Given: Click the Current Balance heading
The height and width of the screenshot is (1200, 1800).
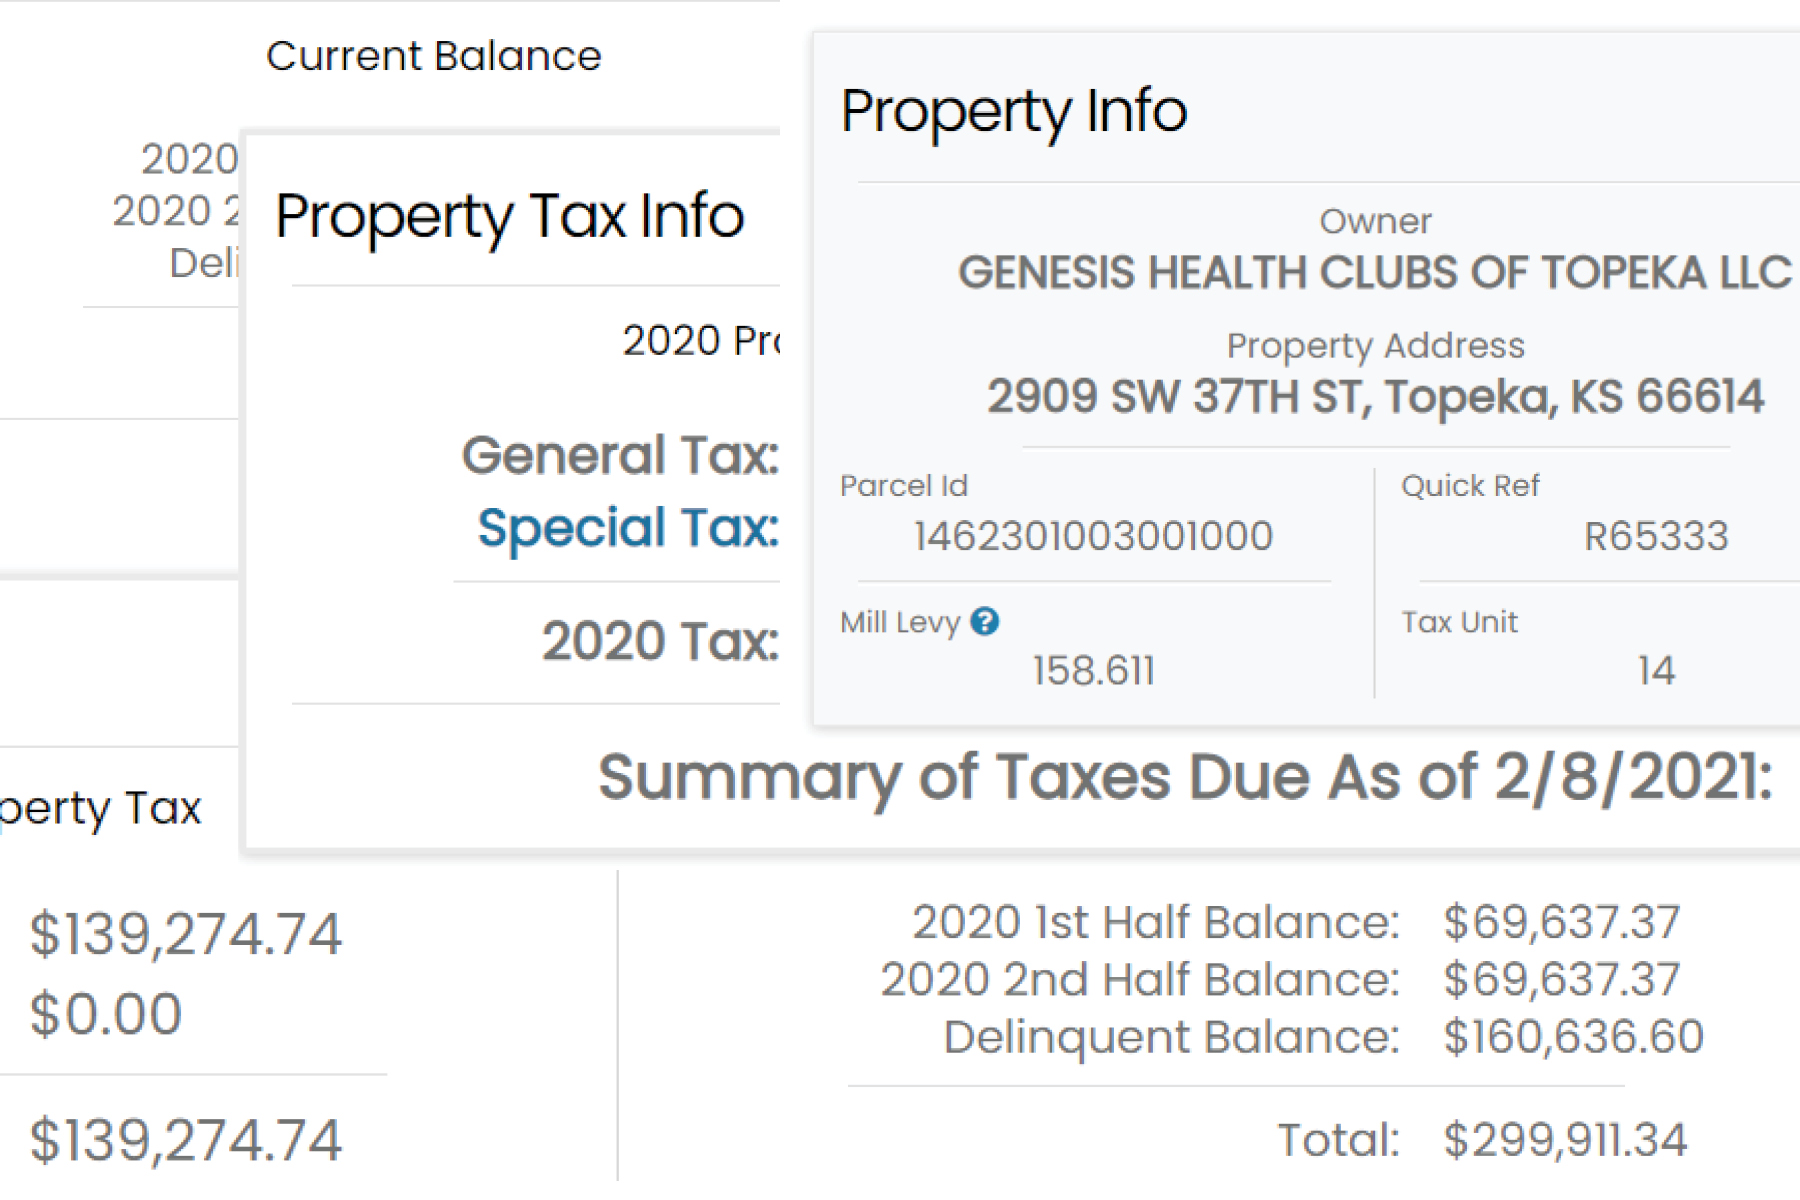Looking at the screenshot, I should pyautogui.click(x=433, y=55).
